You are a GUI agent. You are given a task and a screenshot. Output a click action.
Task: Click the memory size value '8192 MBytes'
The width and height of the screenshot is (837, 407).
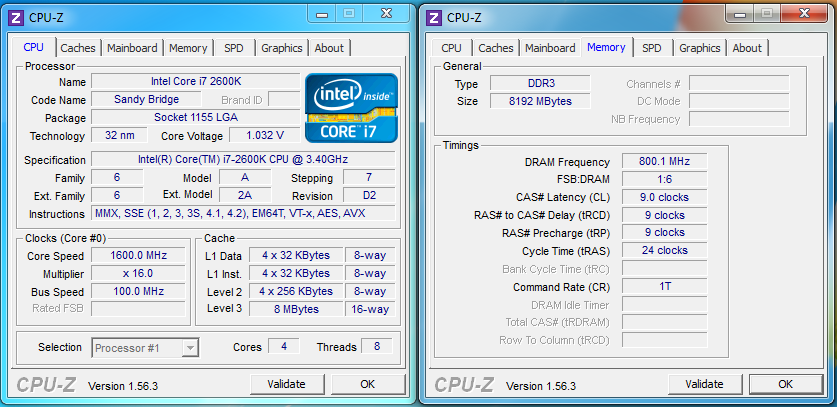540,101
